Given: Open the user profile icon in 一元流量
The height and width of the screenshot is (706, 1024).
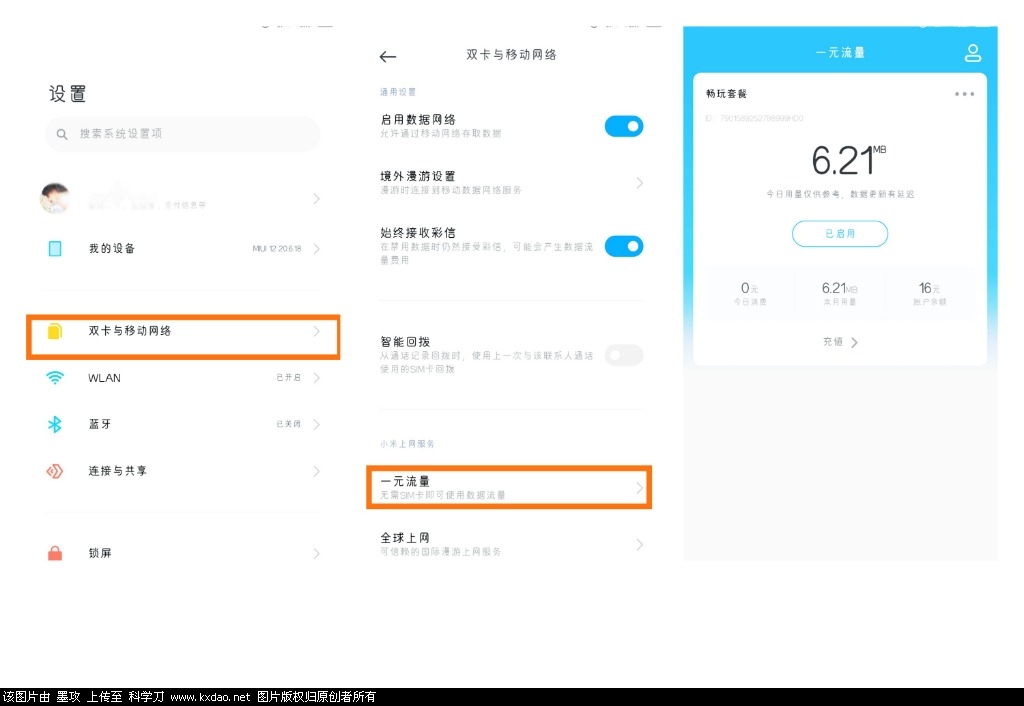Looking at the screenshot, I should (x=972, y=53).
